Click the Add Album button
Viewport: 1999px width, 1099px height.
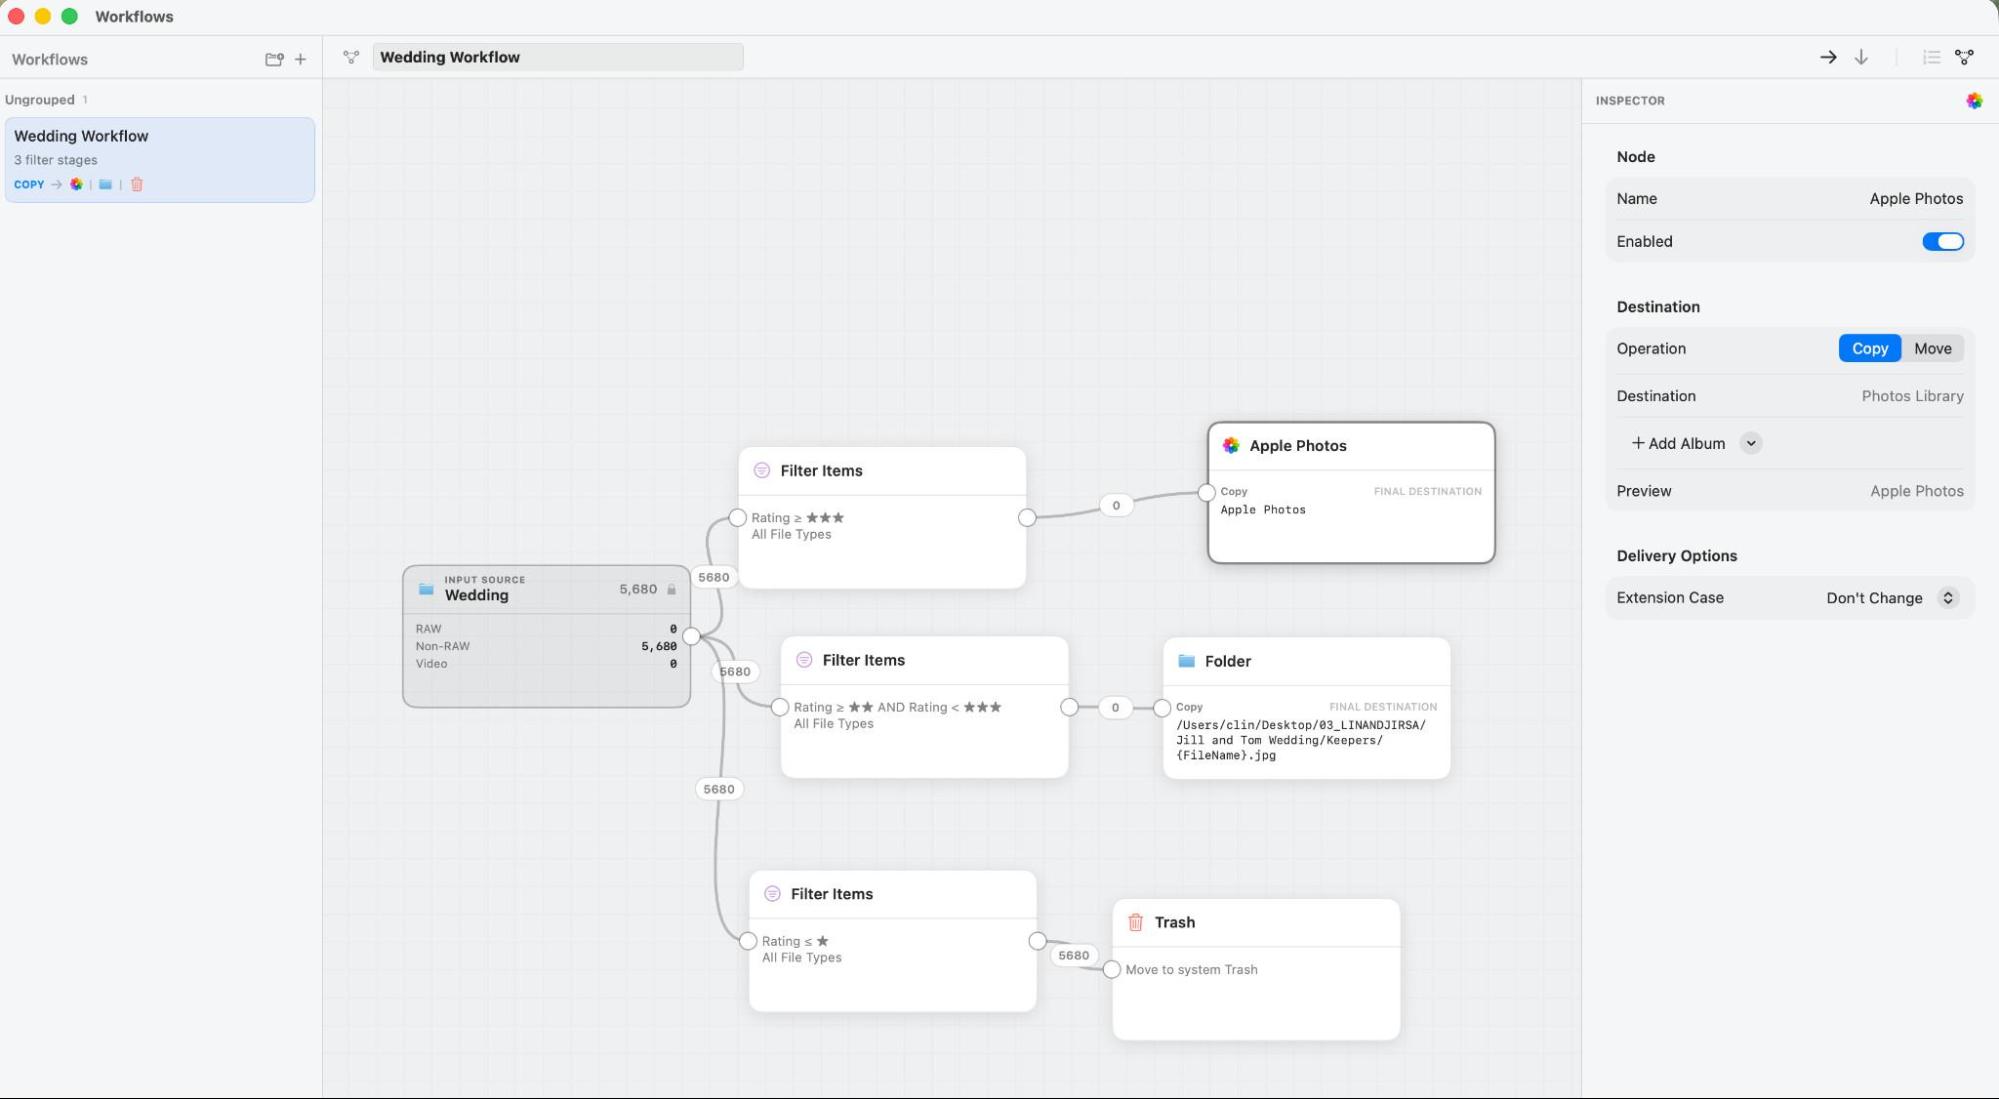[x=1678, y=443]
